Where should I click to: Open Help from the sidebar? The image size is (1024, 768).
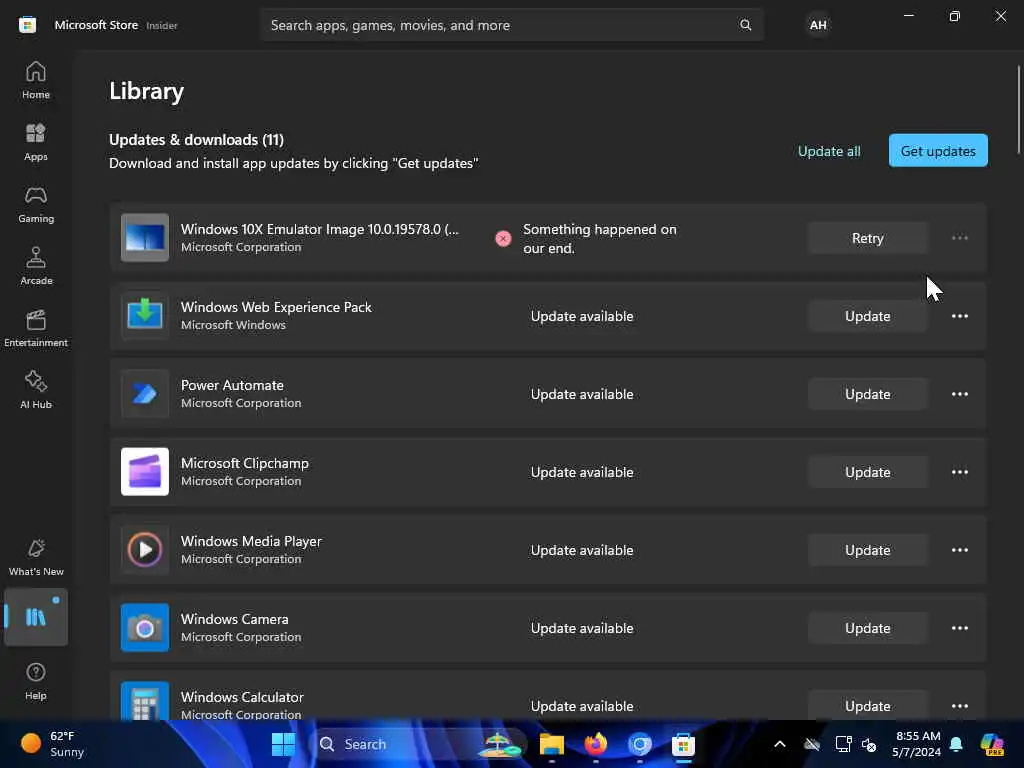[36, 681]
